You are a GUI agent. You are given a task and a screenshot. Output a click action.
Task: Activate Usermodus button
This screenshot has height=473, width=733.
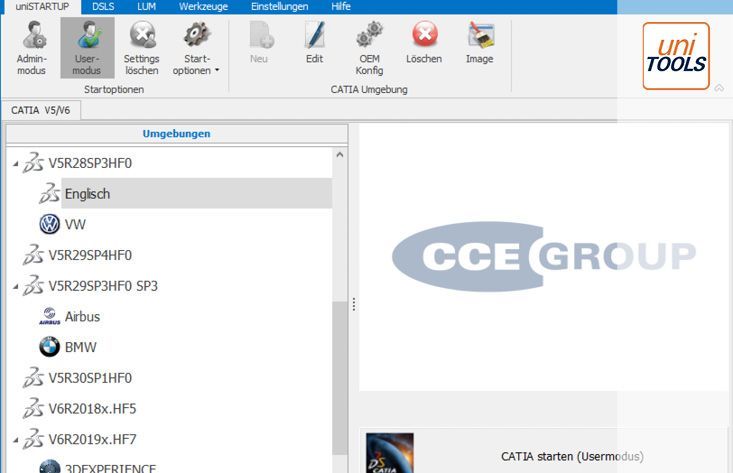point(87,48)
